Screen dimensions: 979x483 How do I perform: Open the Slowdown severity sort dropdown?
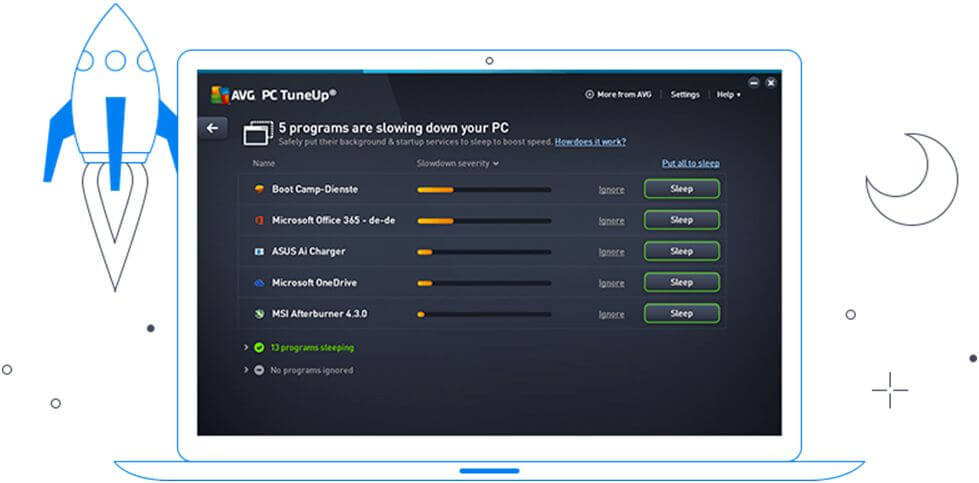[x=458, y=163]
